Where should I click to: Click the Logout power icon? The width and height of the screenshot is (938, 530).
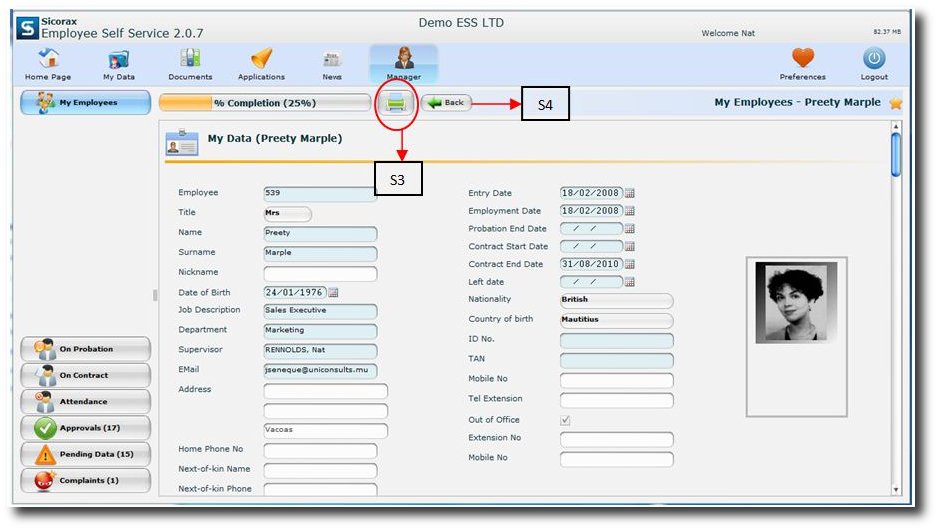873,64
